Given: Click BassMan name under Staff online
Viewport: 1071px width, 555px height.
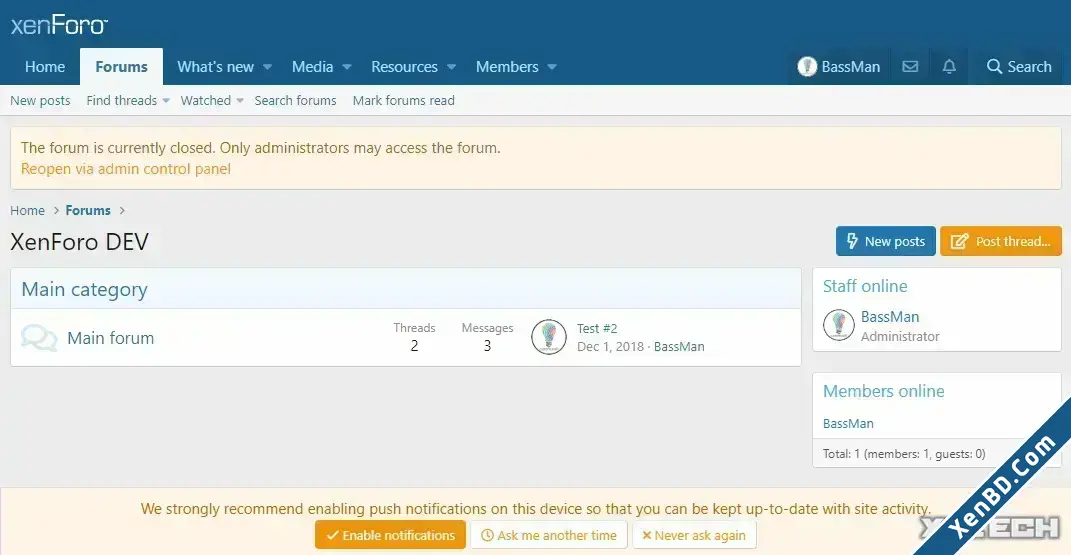Looking at the screenshot, I should coord(890,317).
